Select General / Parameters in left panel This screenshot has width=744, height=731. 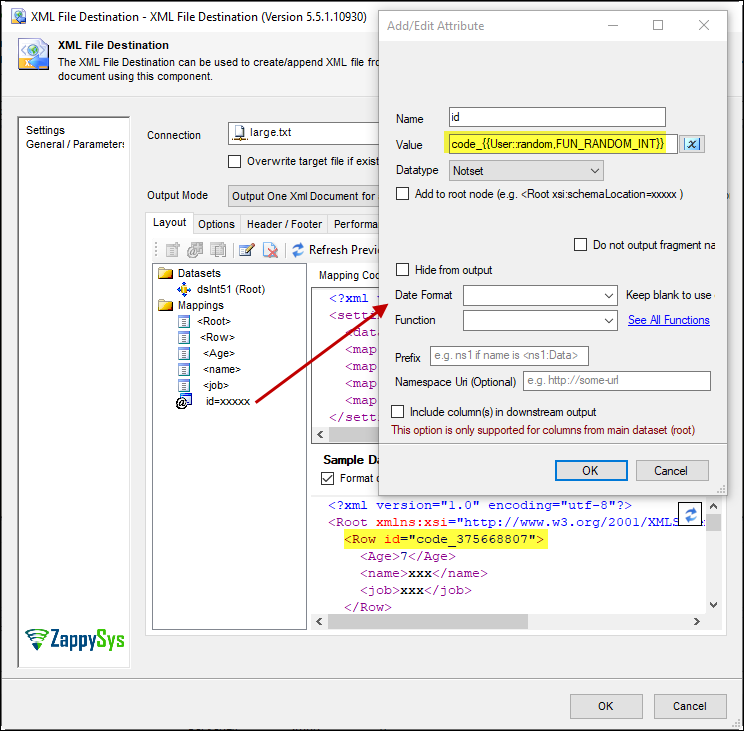(75, 144)
